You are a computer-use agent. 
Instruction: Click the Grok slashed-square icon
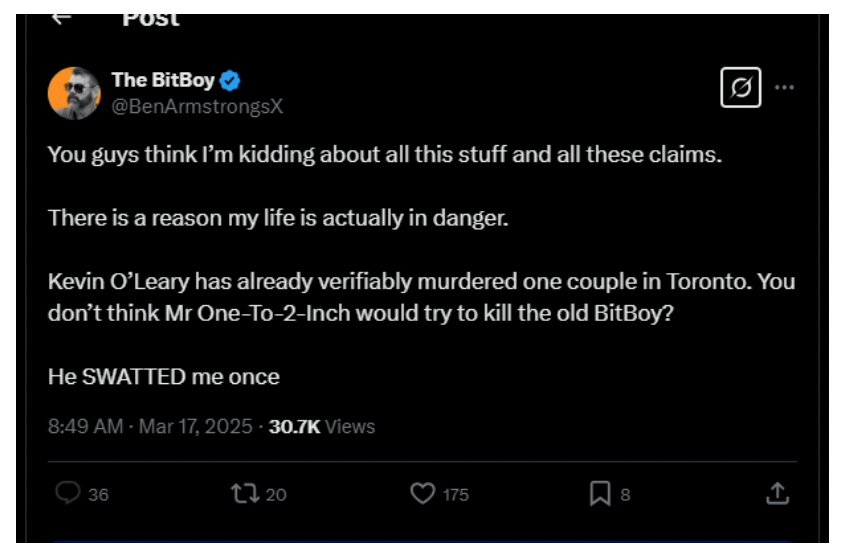pyautogui.click(x=741, y=89)
